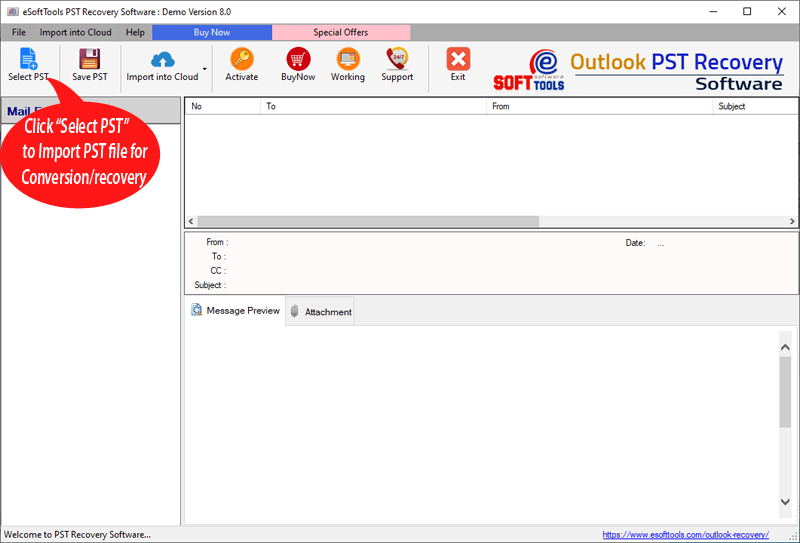
Task: Click the app icon in the title bar
Action: 12,11
